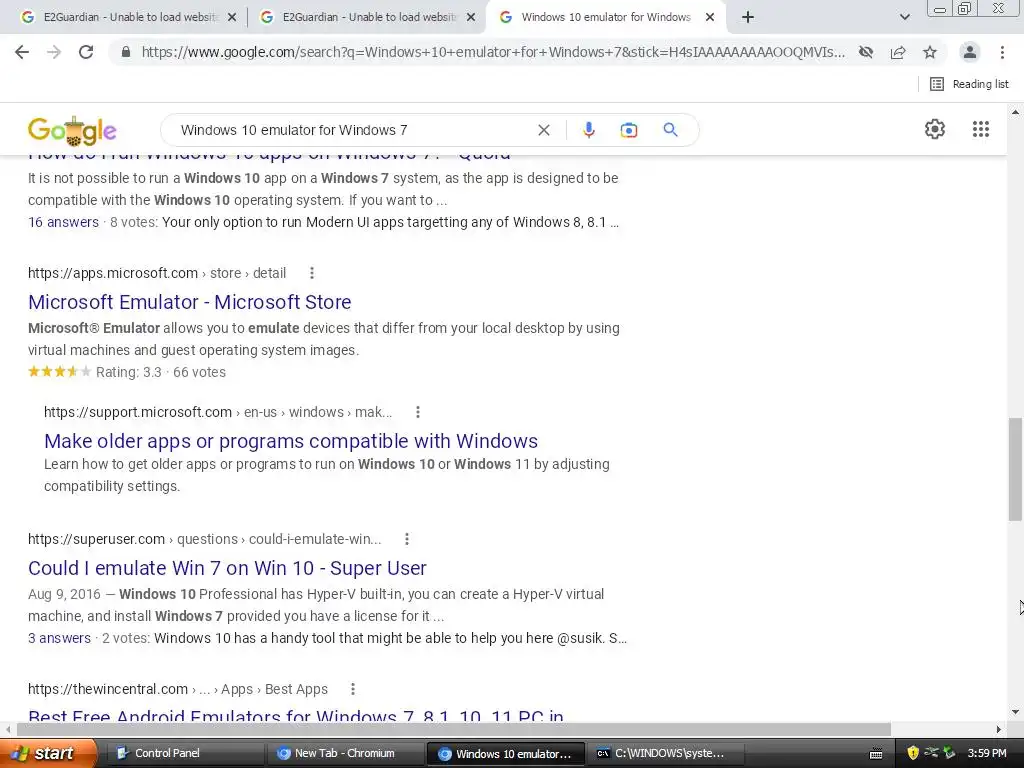The image size is (1024, 768).
Task: Close the second E2Guardian tab
Action: [470, 18]
